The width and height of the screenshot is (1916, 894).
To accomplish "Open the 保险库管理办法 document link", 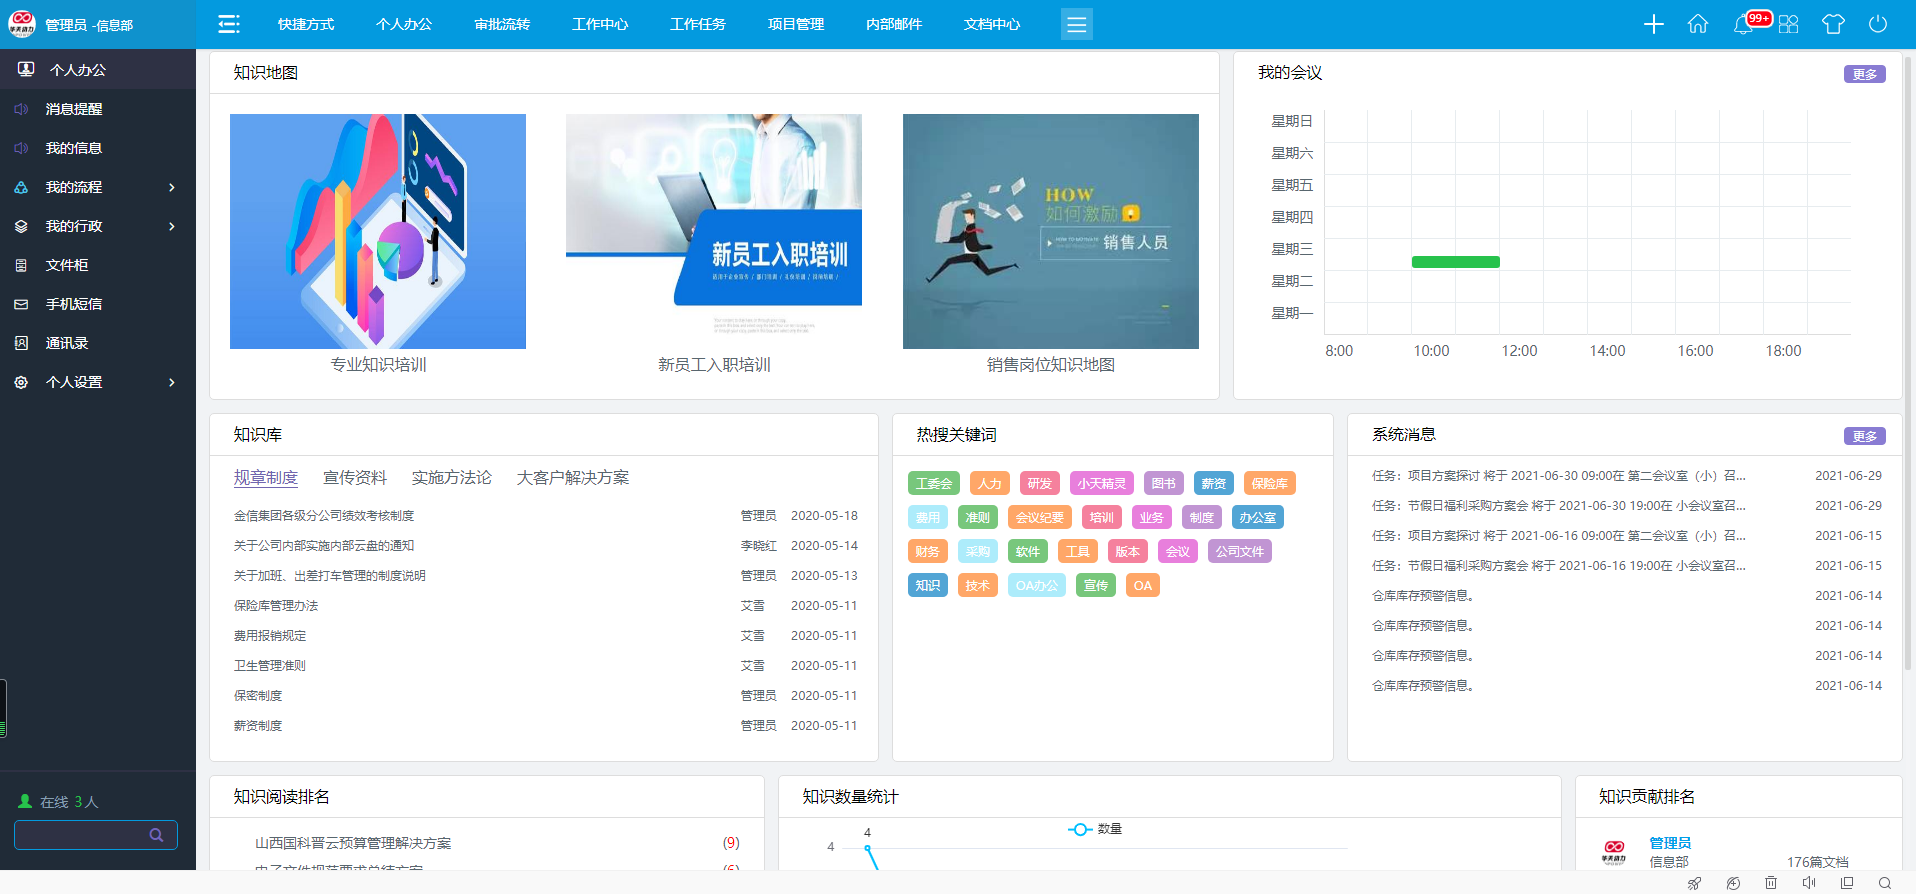I will [x=276, y=606].
